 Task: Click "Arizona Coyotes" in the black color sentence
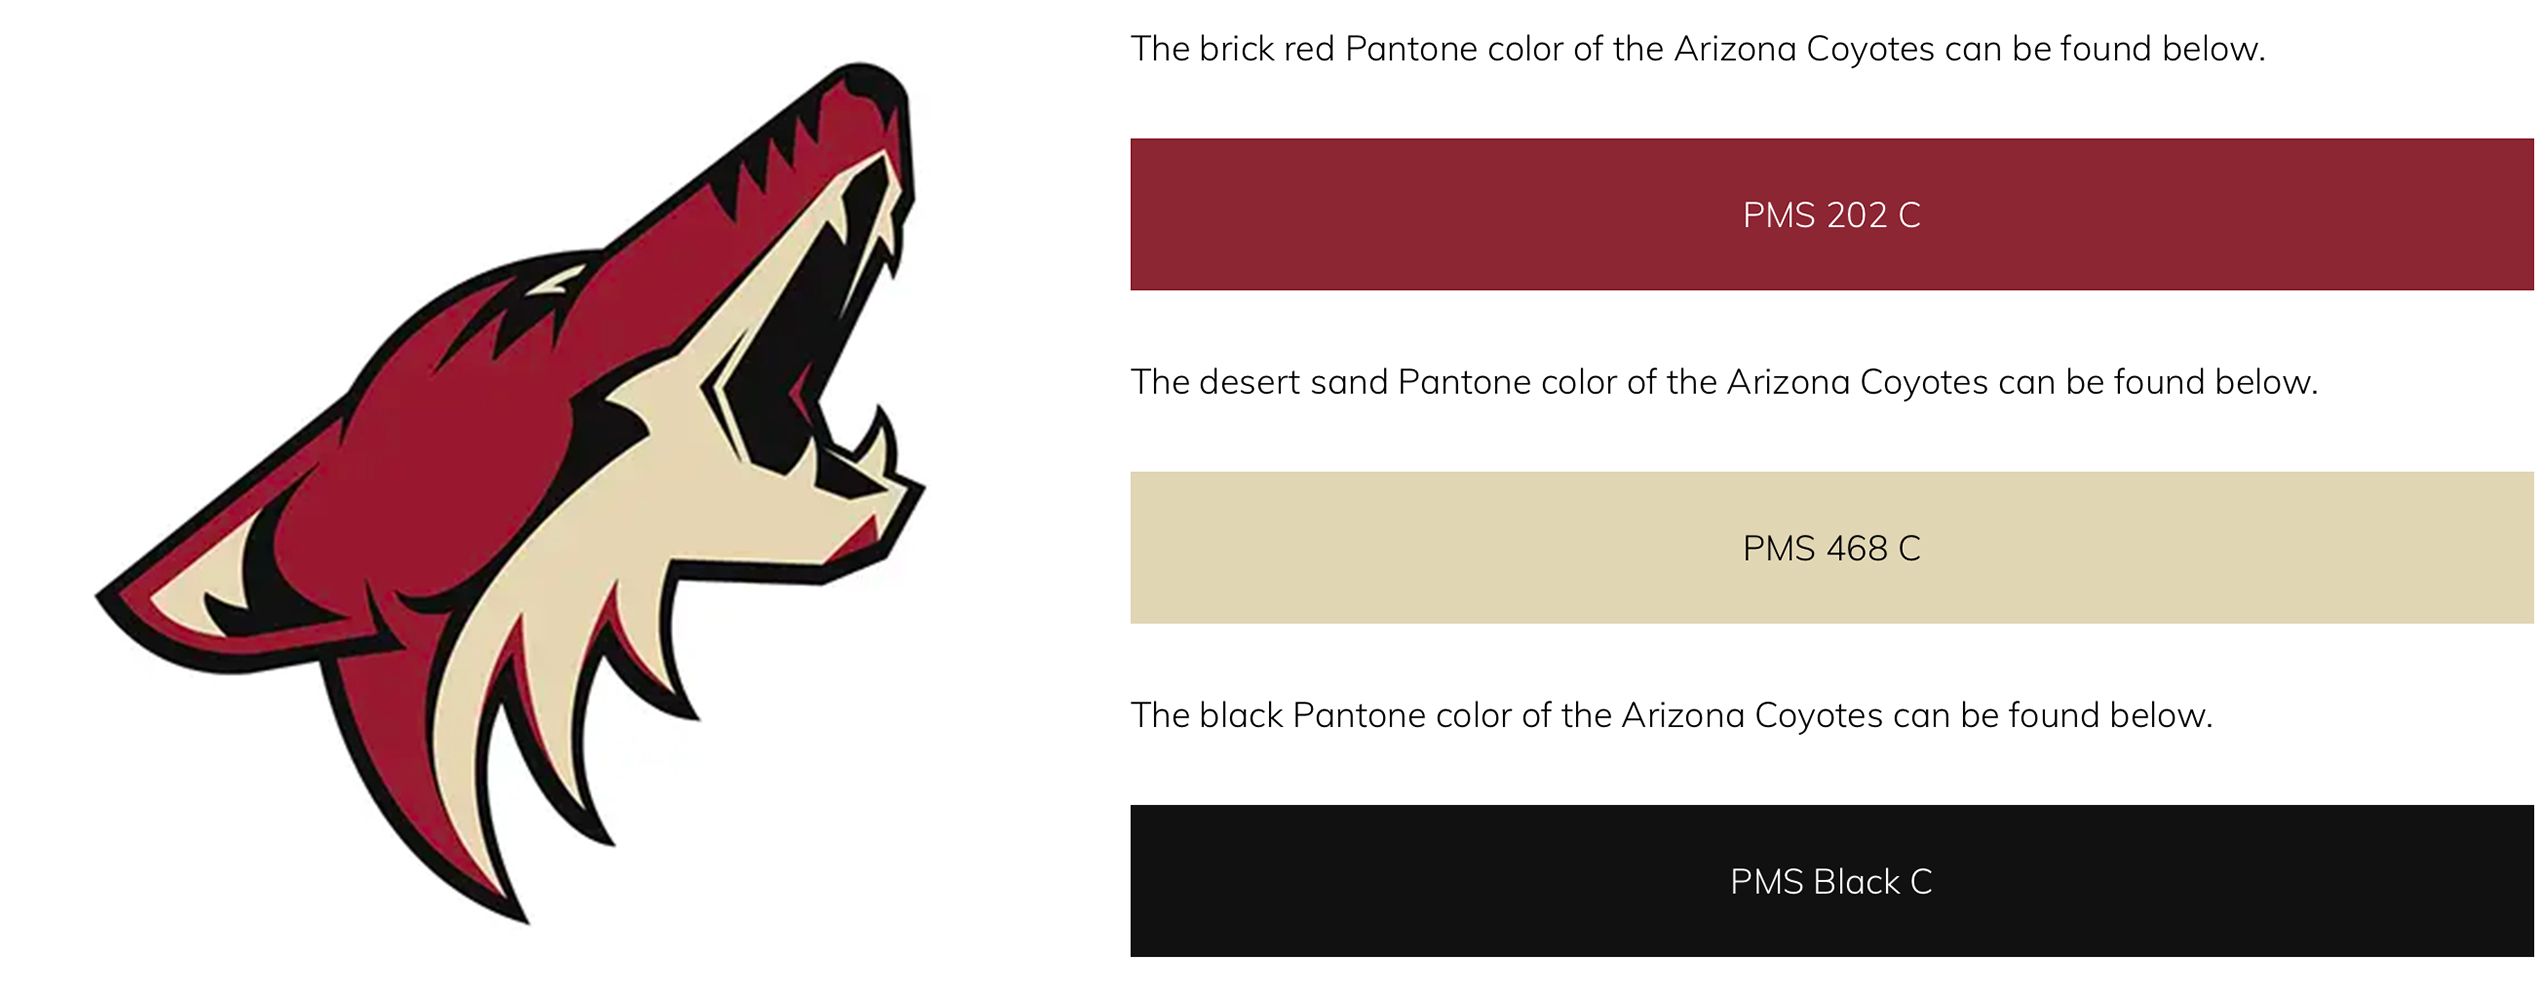[1752, 715]
